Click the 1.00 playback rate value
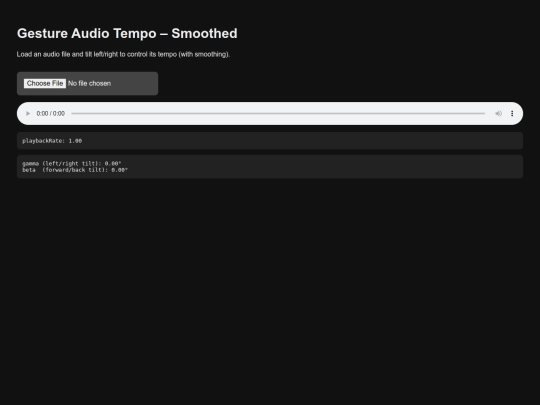The height and width of the screenshot is (405, 540). point(75,141)
